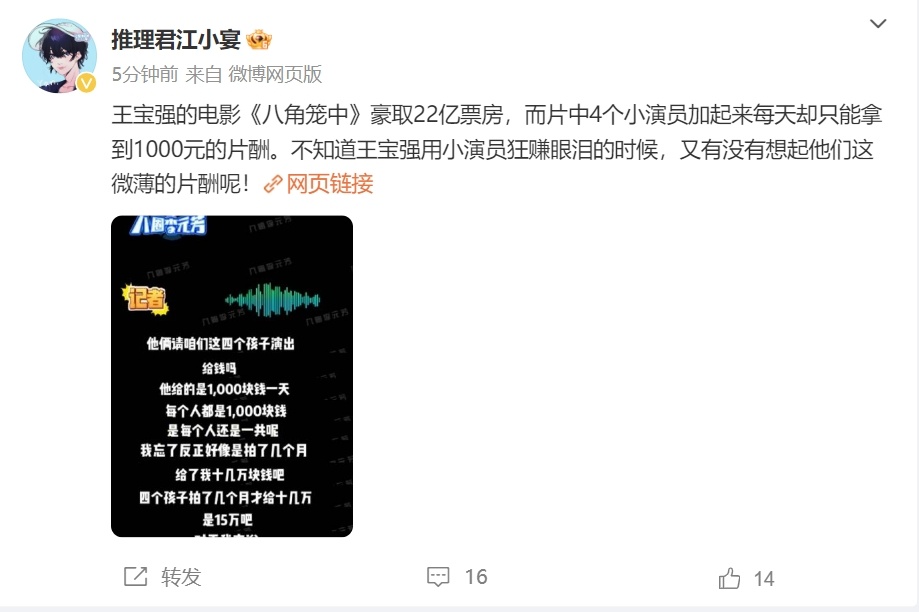Click the crown membership badge icon
This screenshot has width=919, height=612.
click(258, 40)
